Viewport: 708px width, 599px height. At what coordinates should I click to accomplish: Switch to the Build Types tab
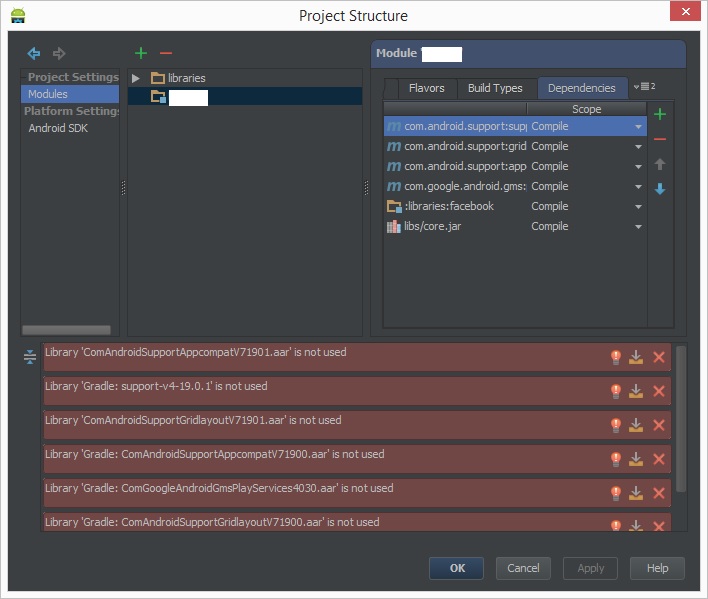[x=495, y=88]
